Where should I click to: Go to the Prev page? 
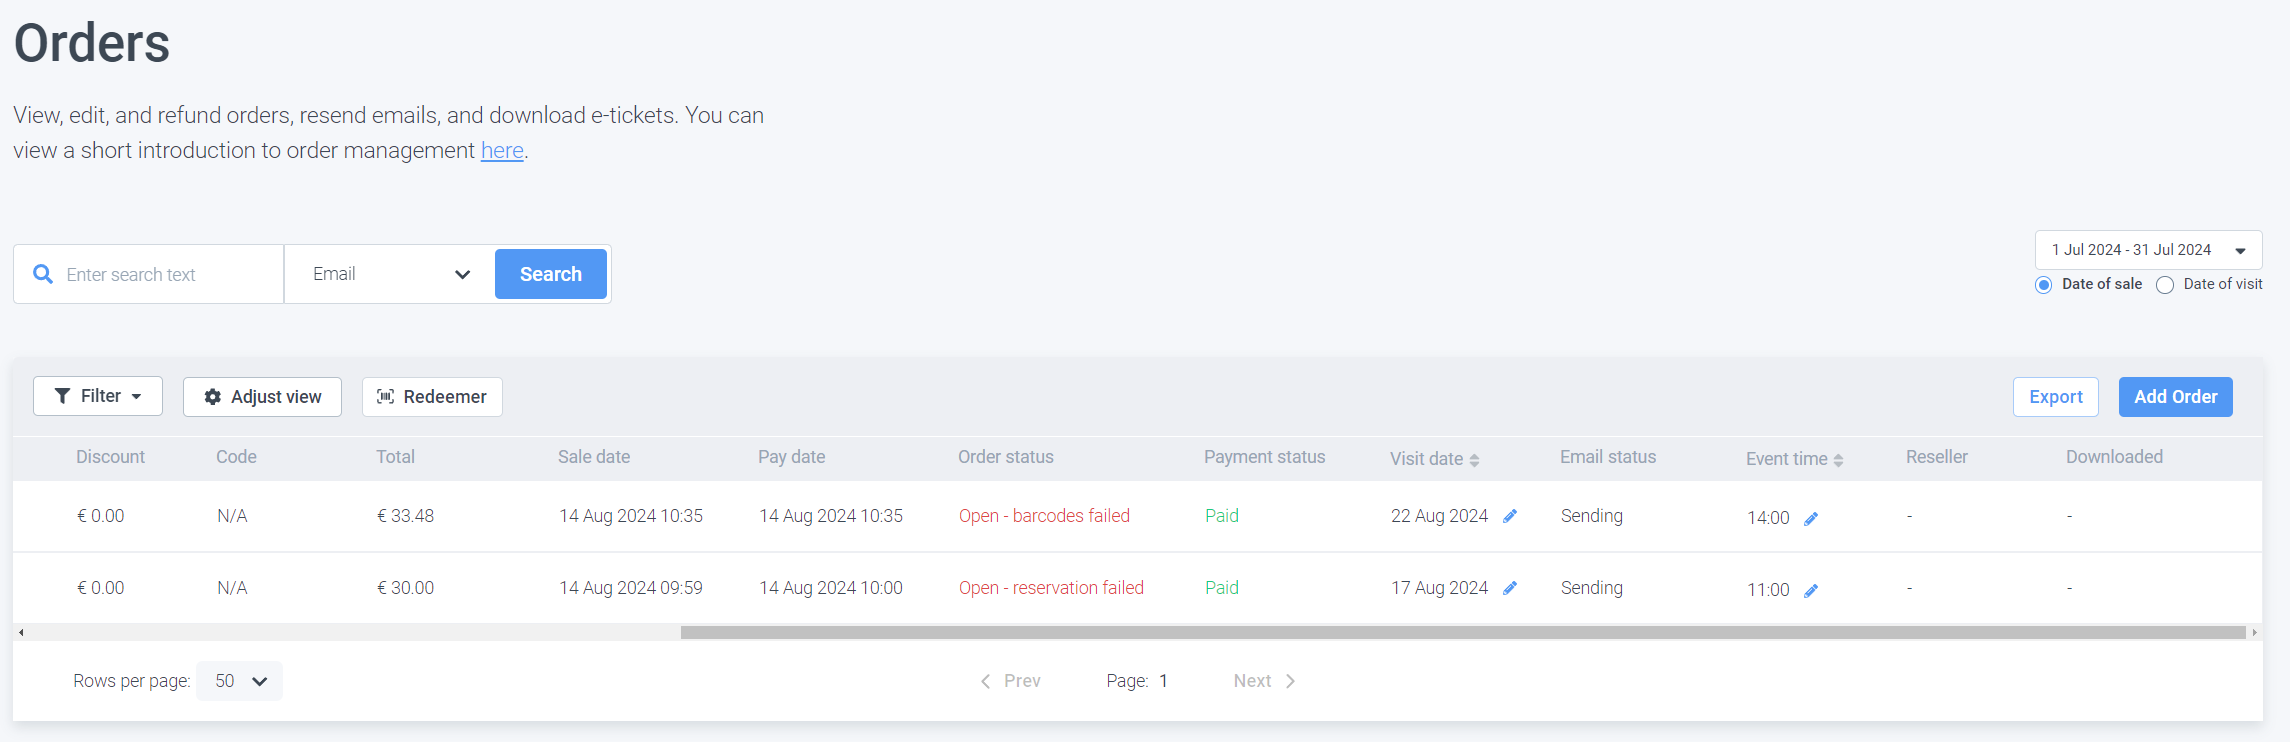1011,681
